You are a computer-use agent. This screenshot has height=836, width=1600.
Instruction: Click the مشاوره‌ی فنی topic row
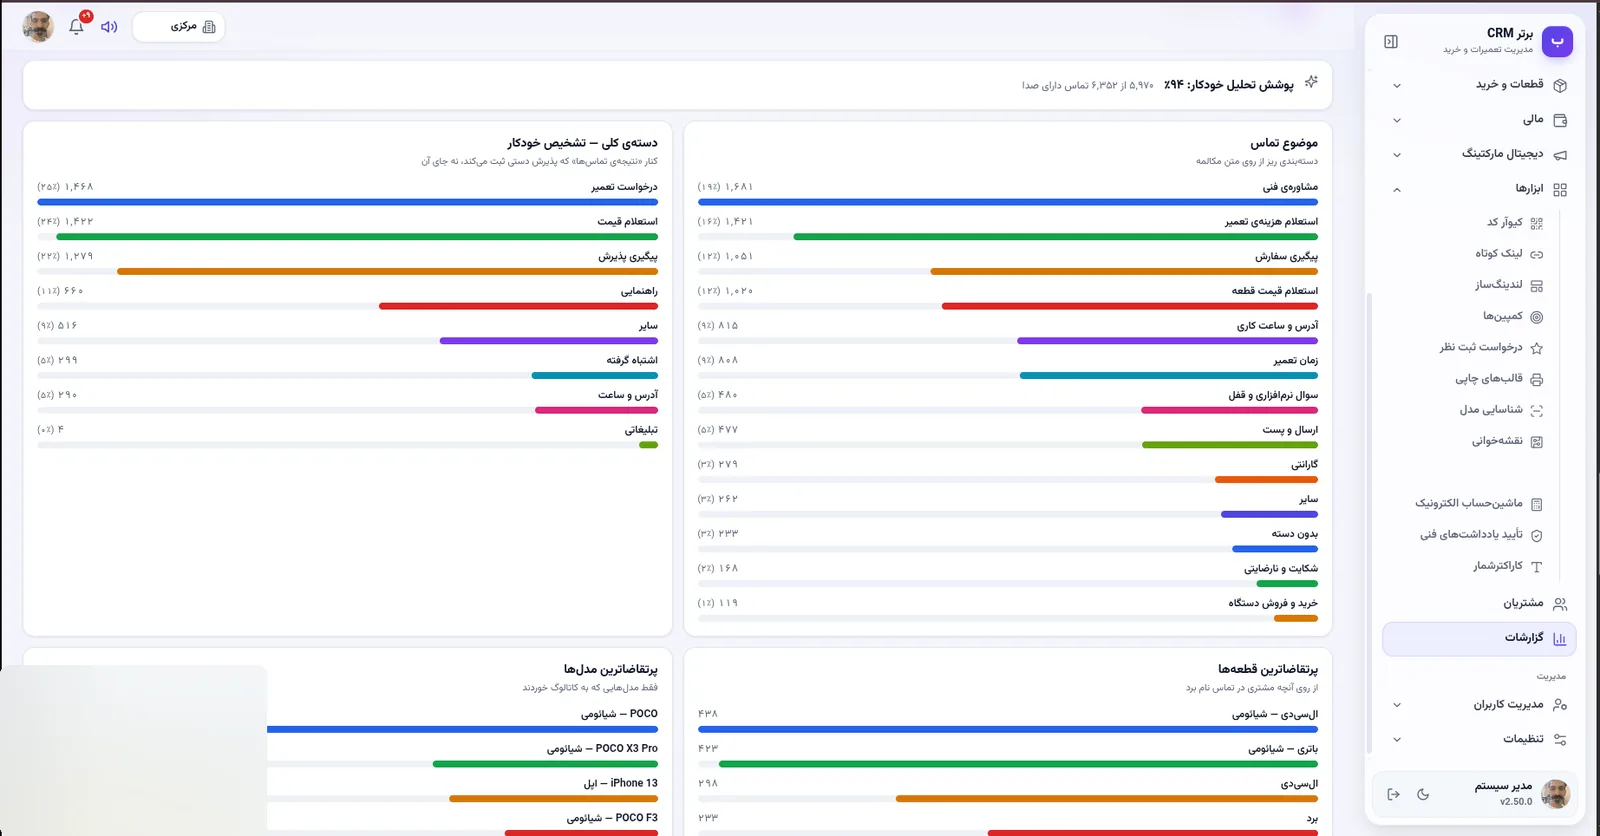coord(1008,194)
